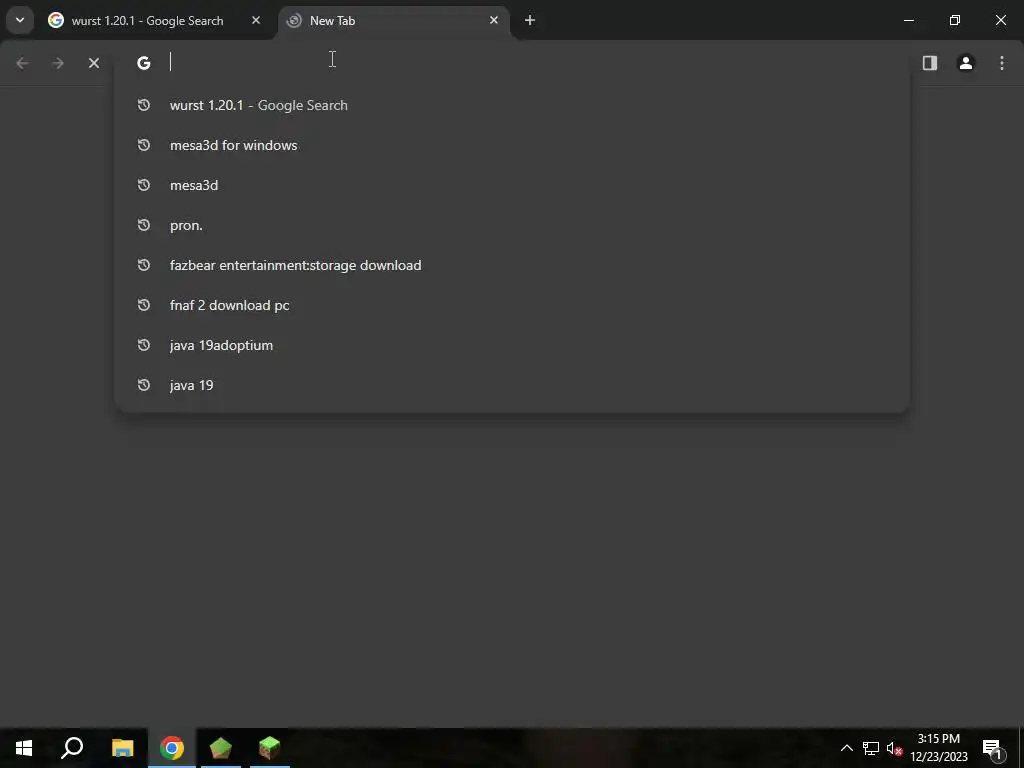
Task: Open the Windows Start menu
Action: pos(24,748)
